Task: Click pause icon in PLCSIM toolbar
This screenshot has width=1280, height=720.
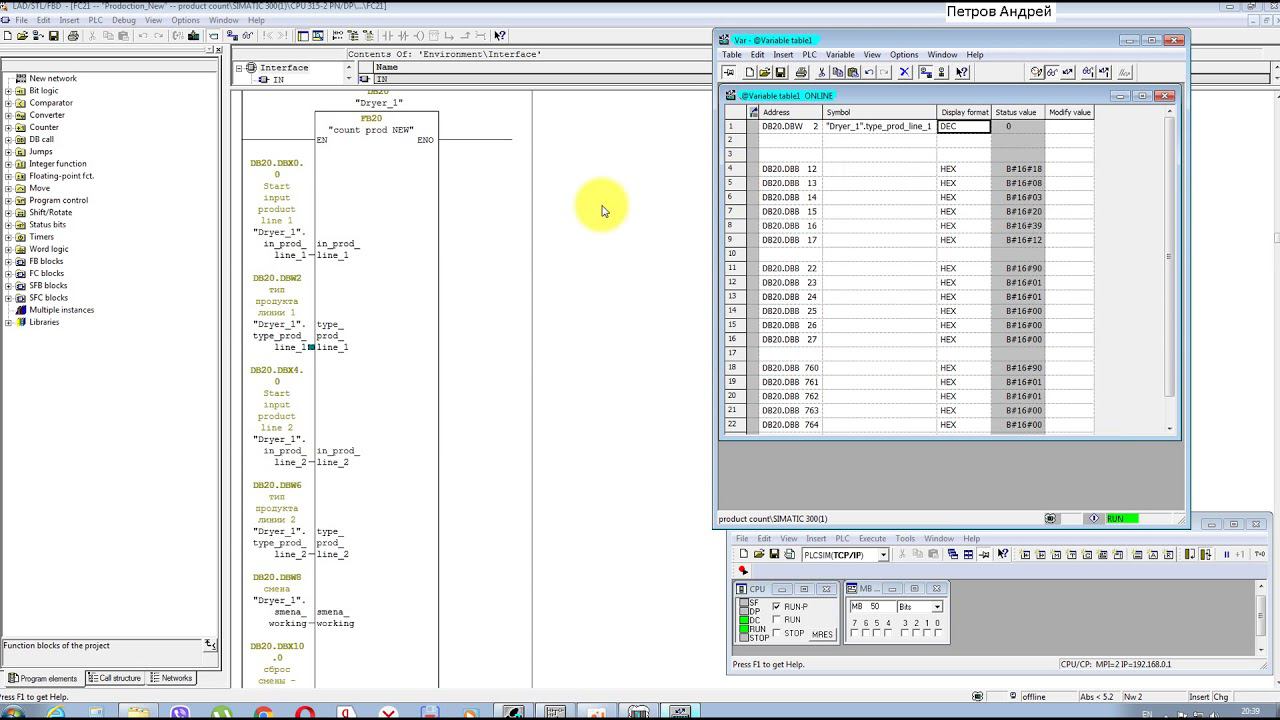Action: click(x=1227, y=554)
